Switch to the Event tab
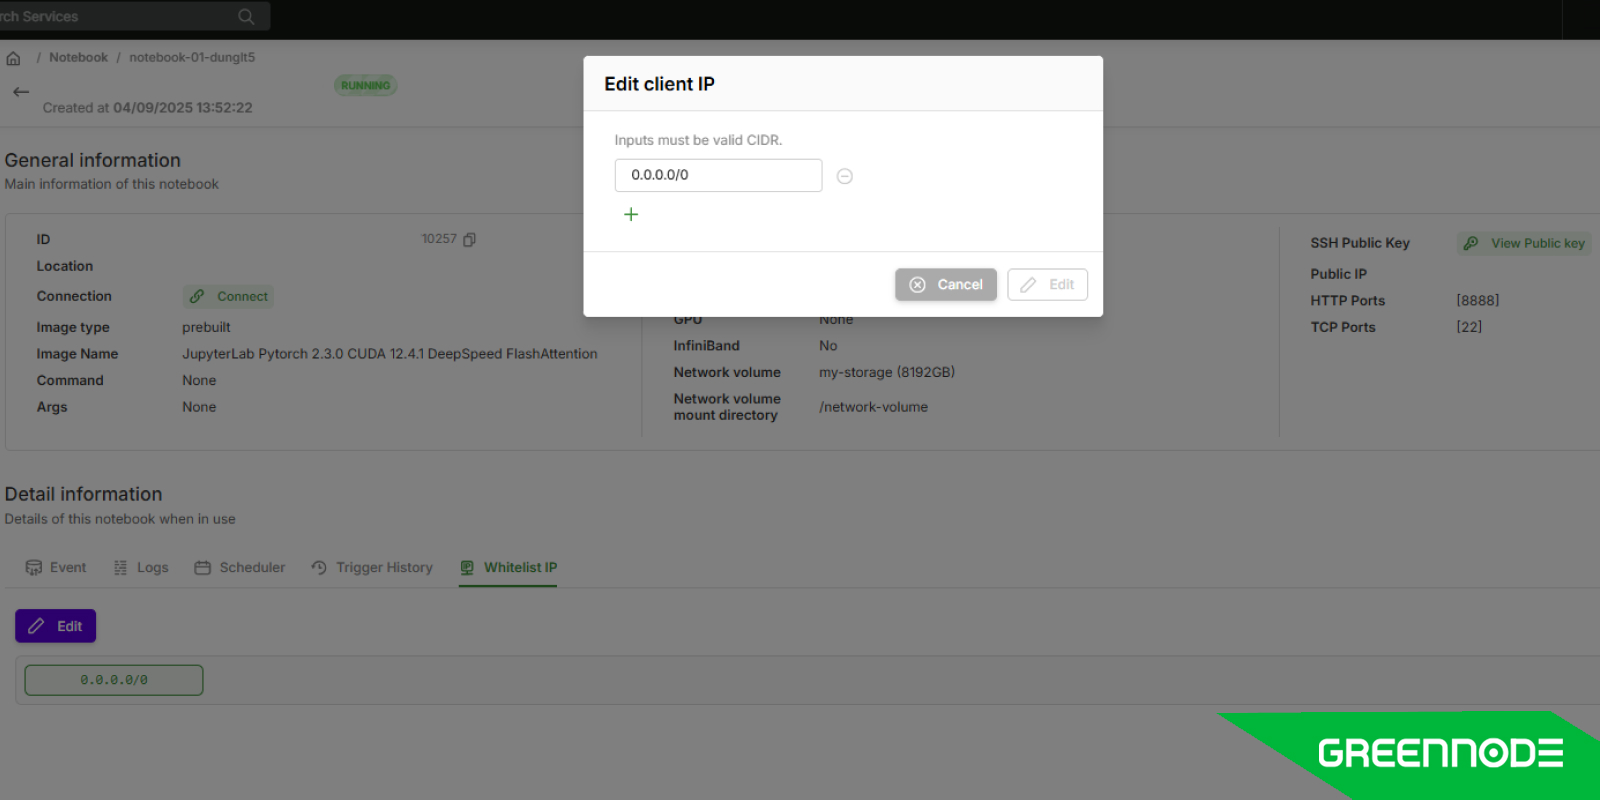 point(56,568)
